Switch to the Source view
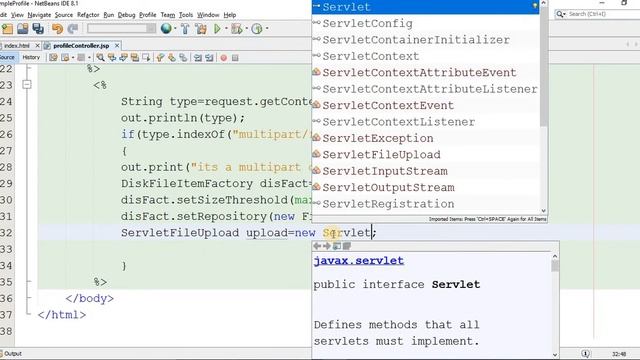This screenshot has width=640, height=360. coord(7,58)
